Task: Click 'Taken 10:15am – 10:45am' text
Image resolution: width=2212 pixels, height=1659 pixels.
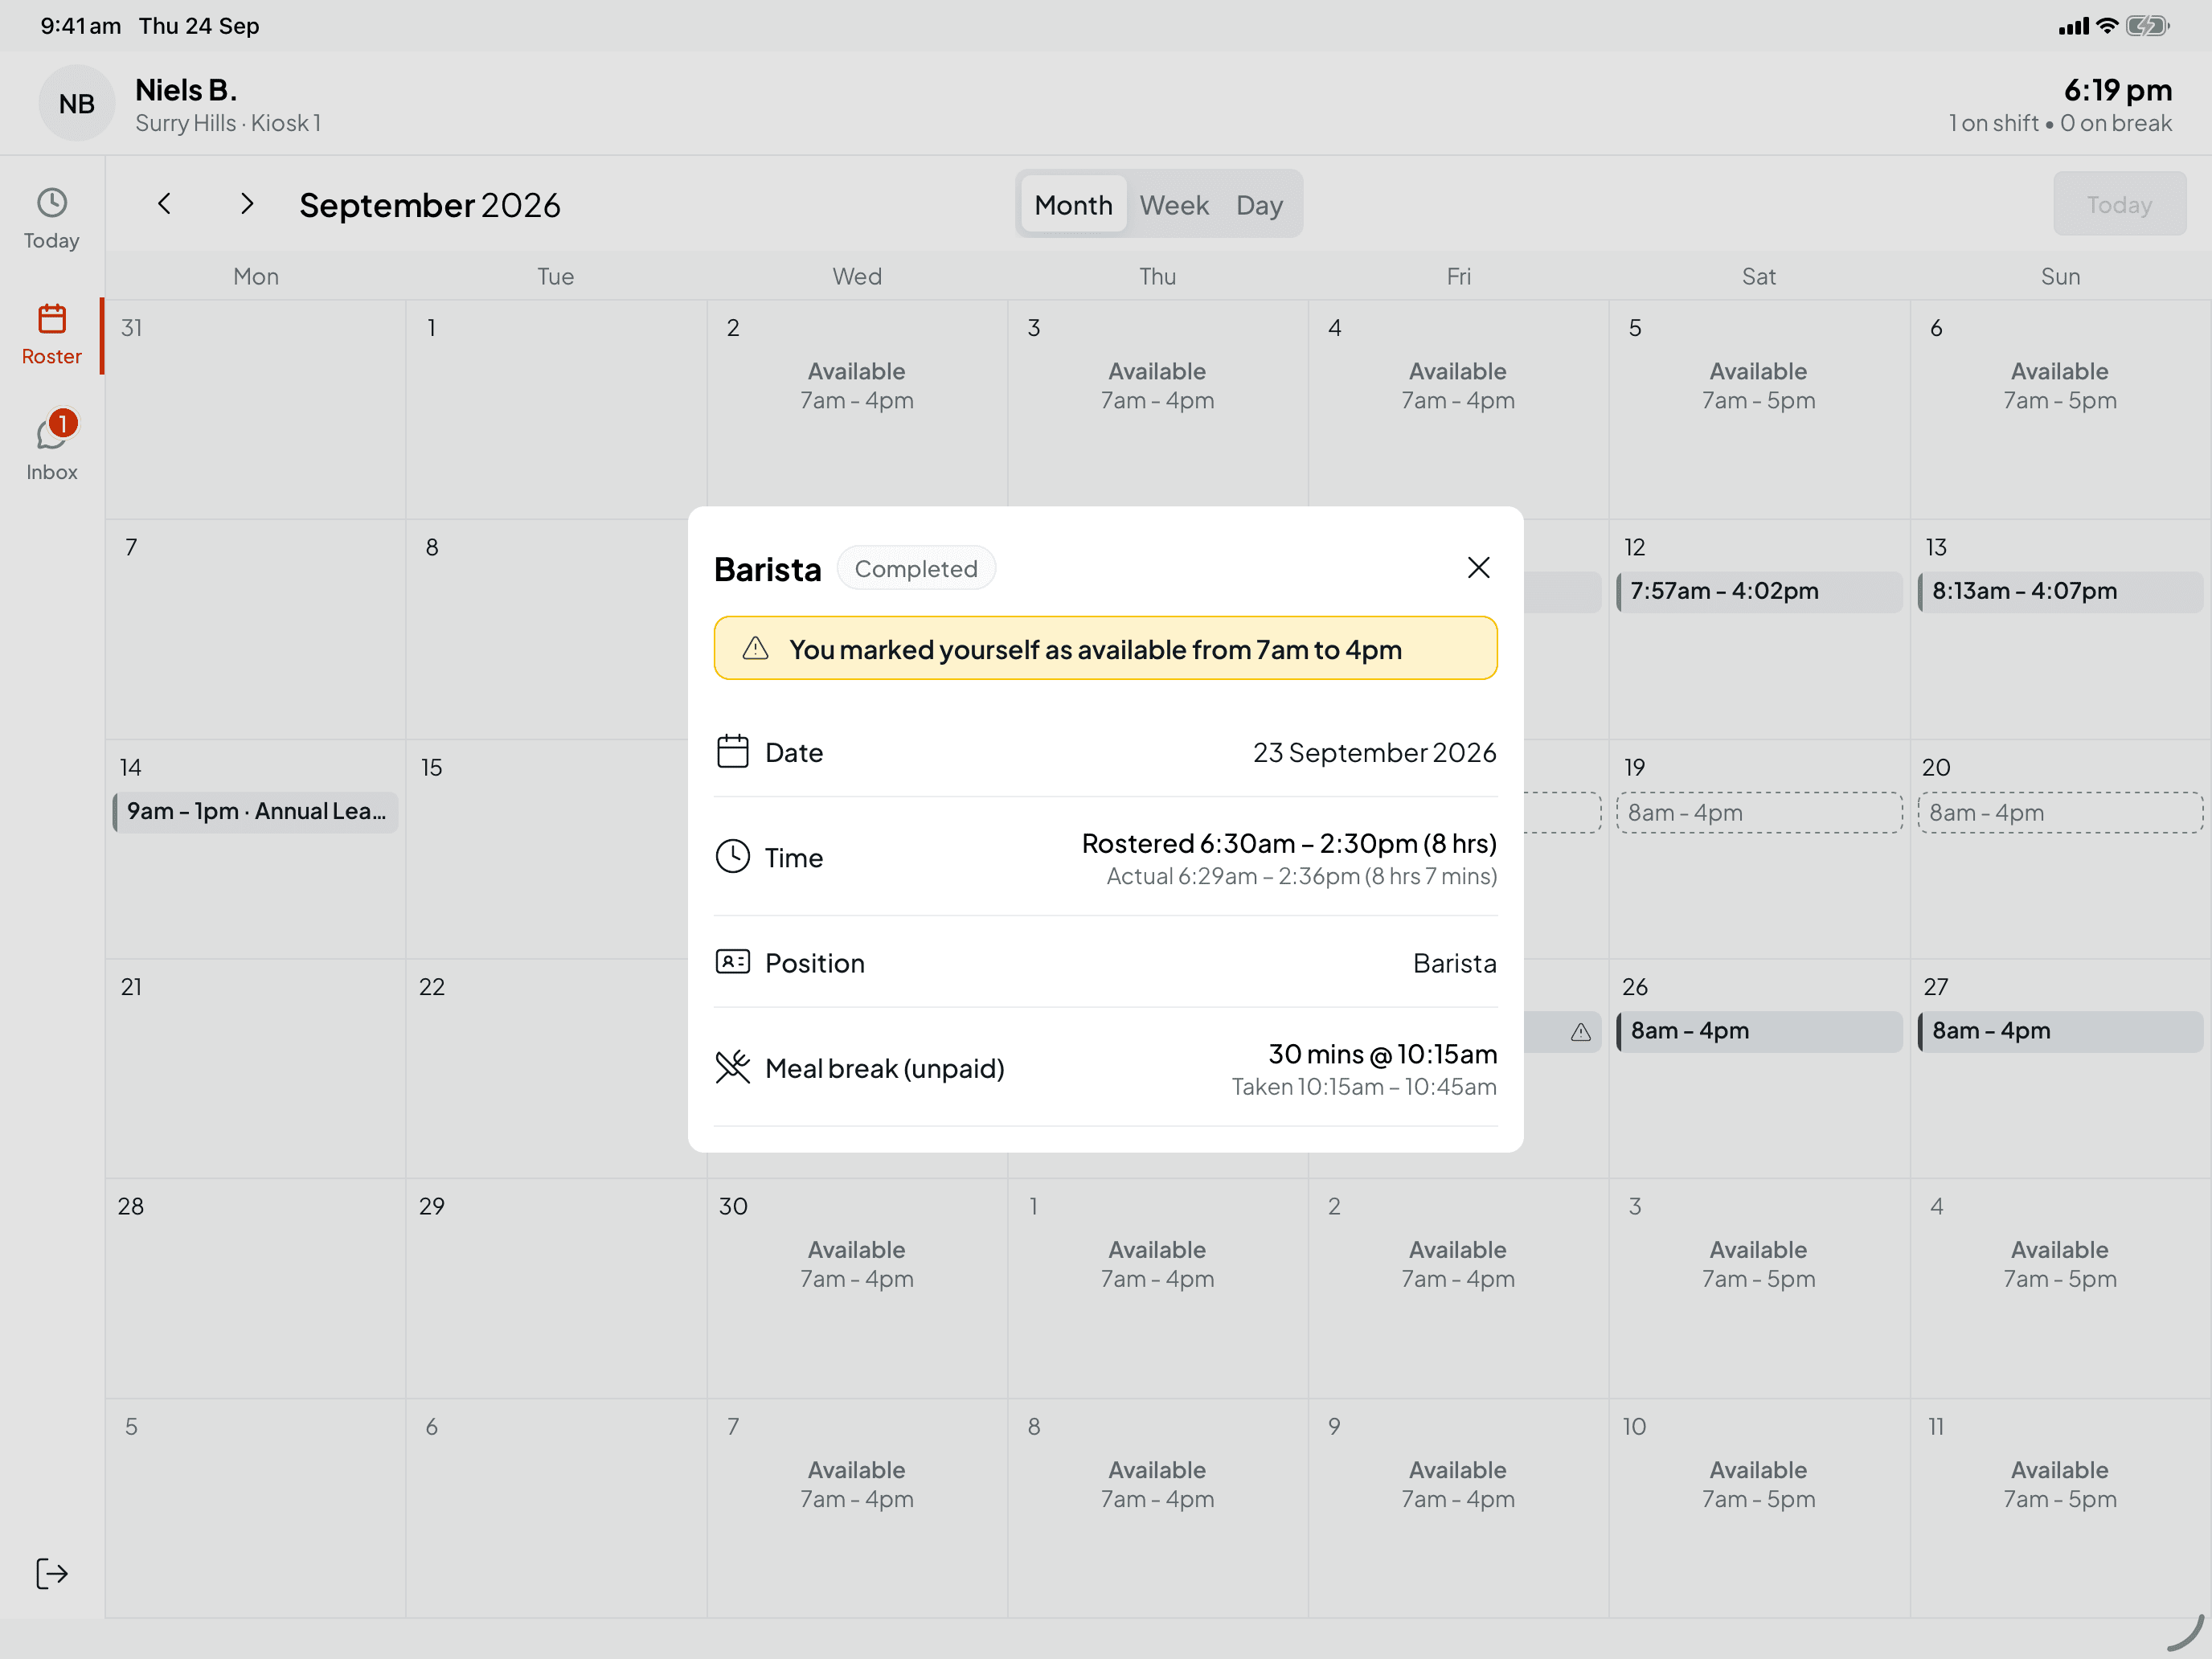Action: tap(1364, 1086)
